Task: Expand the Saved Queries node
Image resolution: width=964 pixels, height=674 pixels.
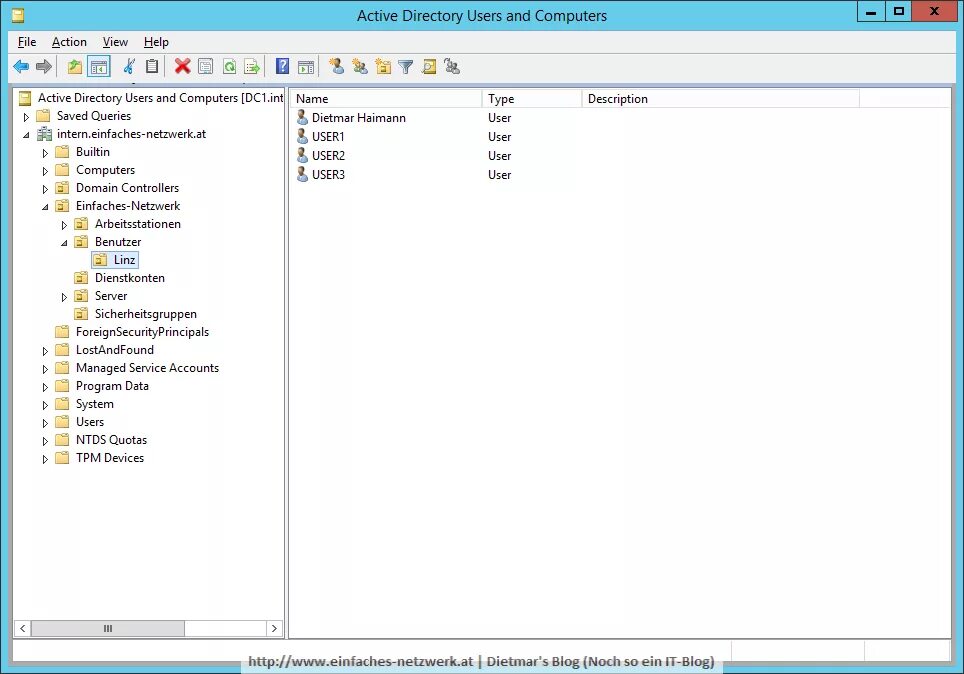Action: pos(26,116)
